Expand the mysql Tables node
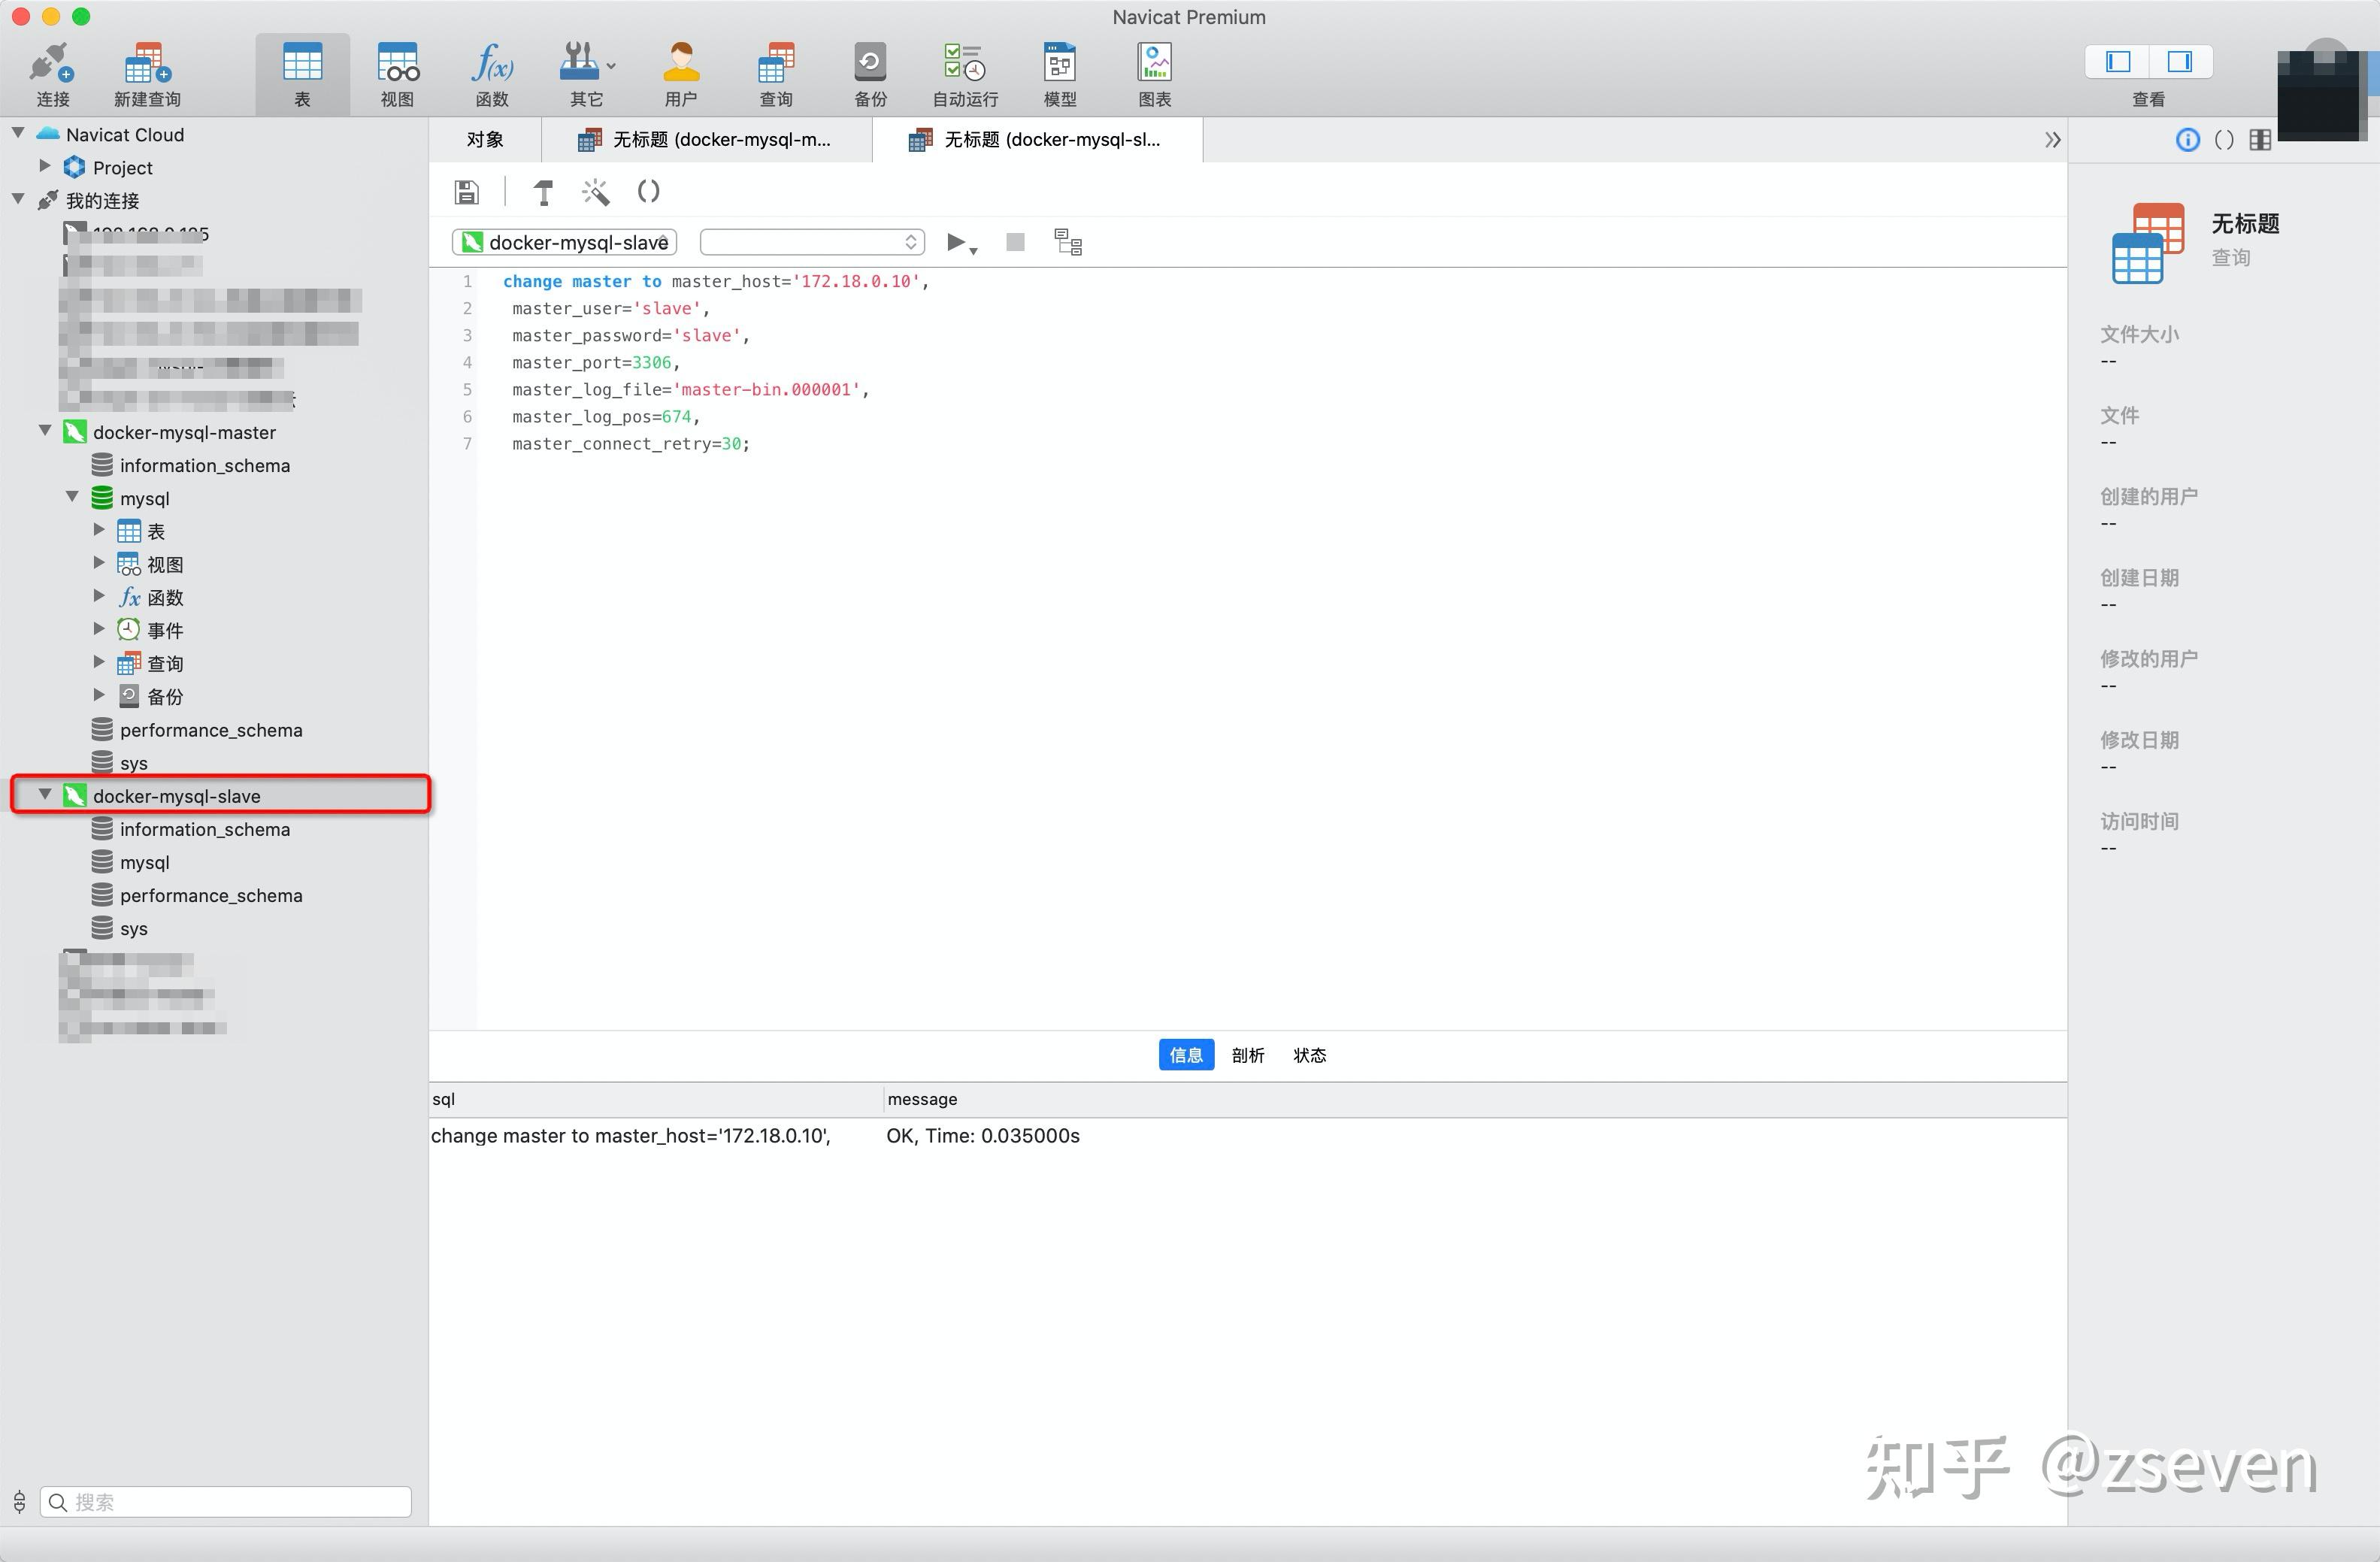The width and height of the screenshot is (2380, 1562). [x=99, y=530]
